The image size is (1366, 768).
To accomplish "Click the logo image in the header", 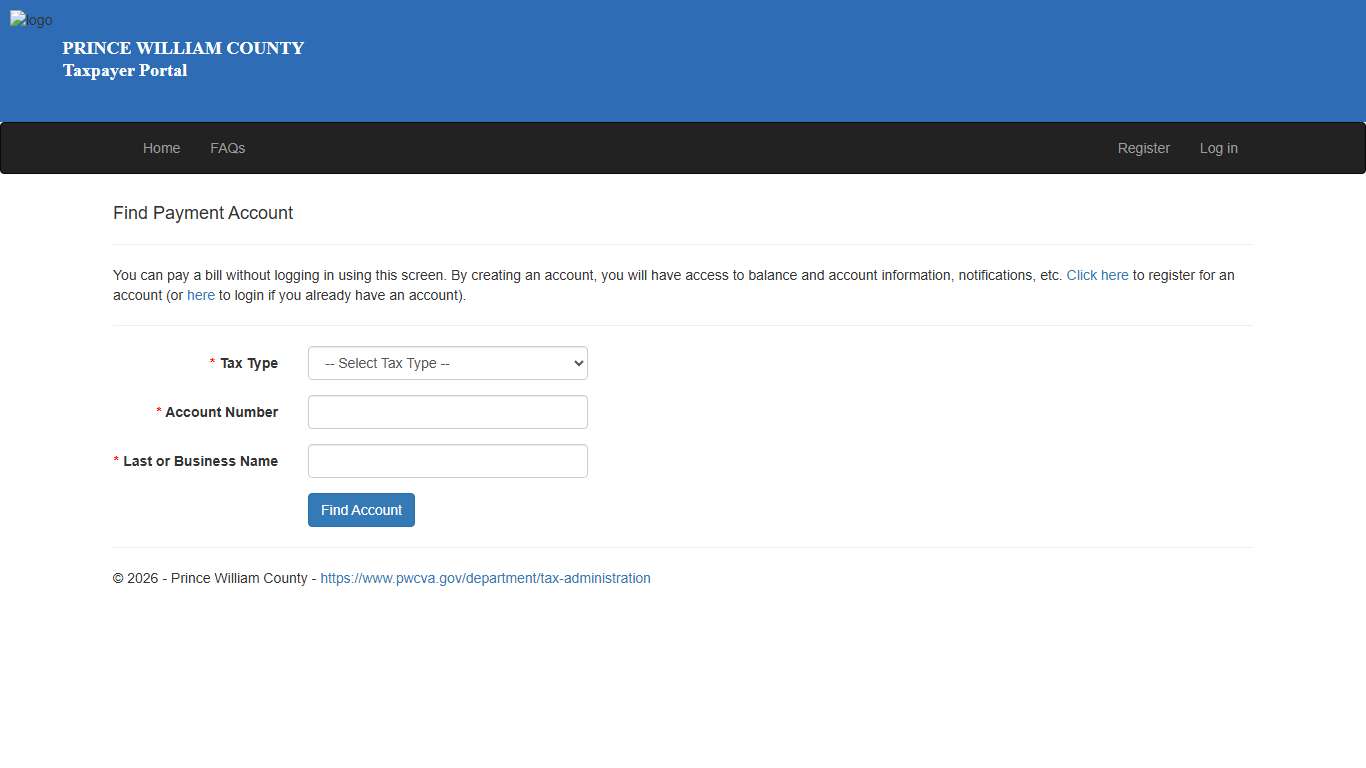I will (31, 19).
